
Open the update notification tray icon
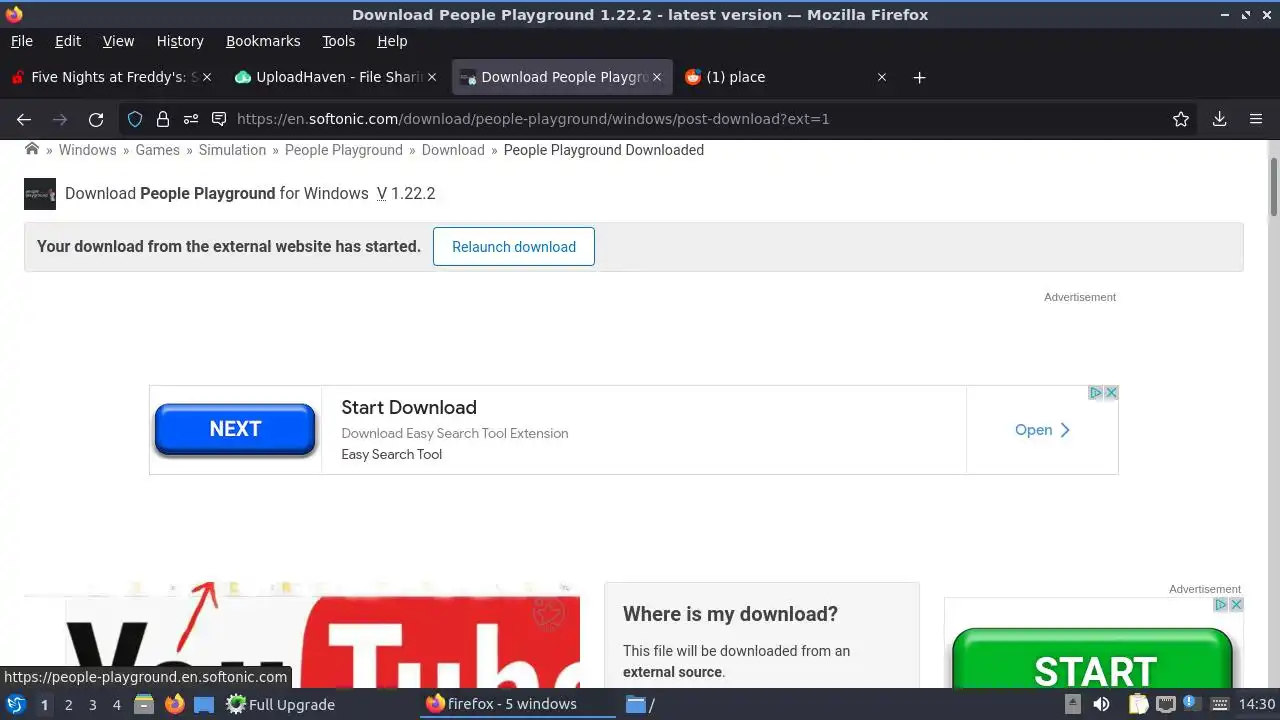[1191, 703]
